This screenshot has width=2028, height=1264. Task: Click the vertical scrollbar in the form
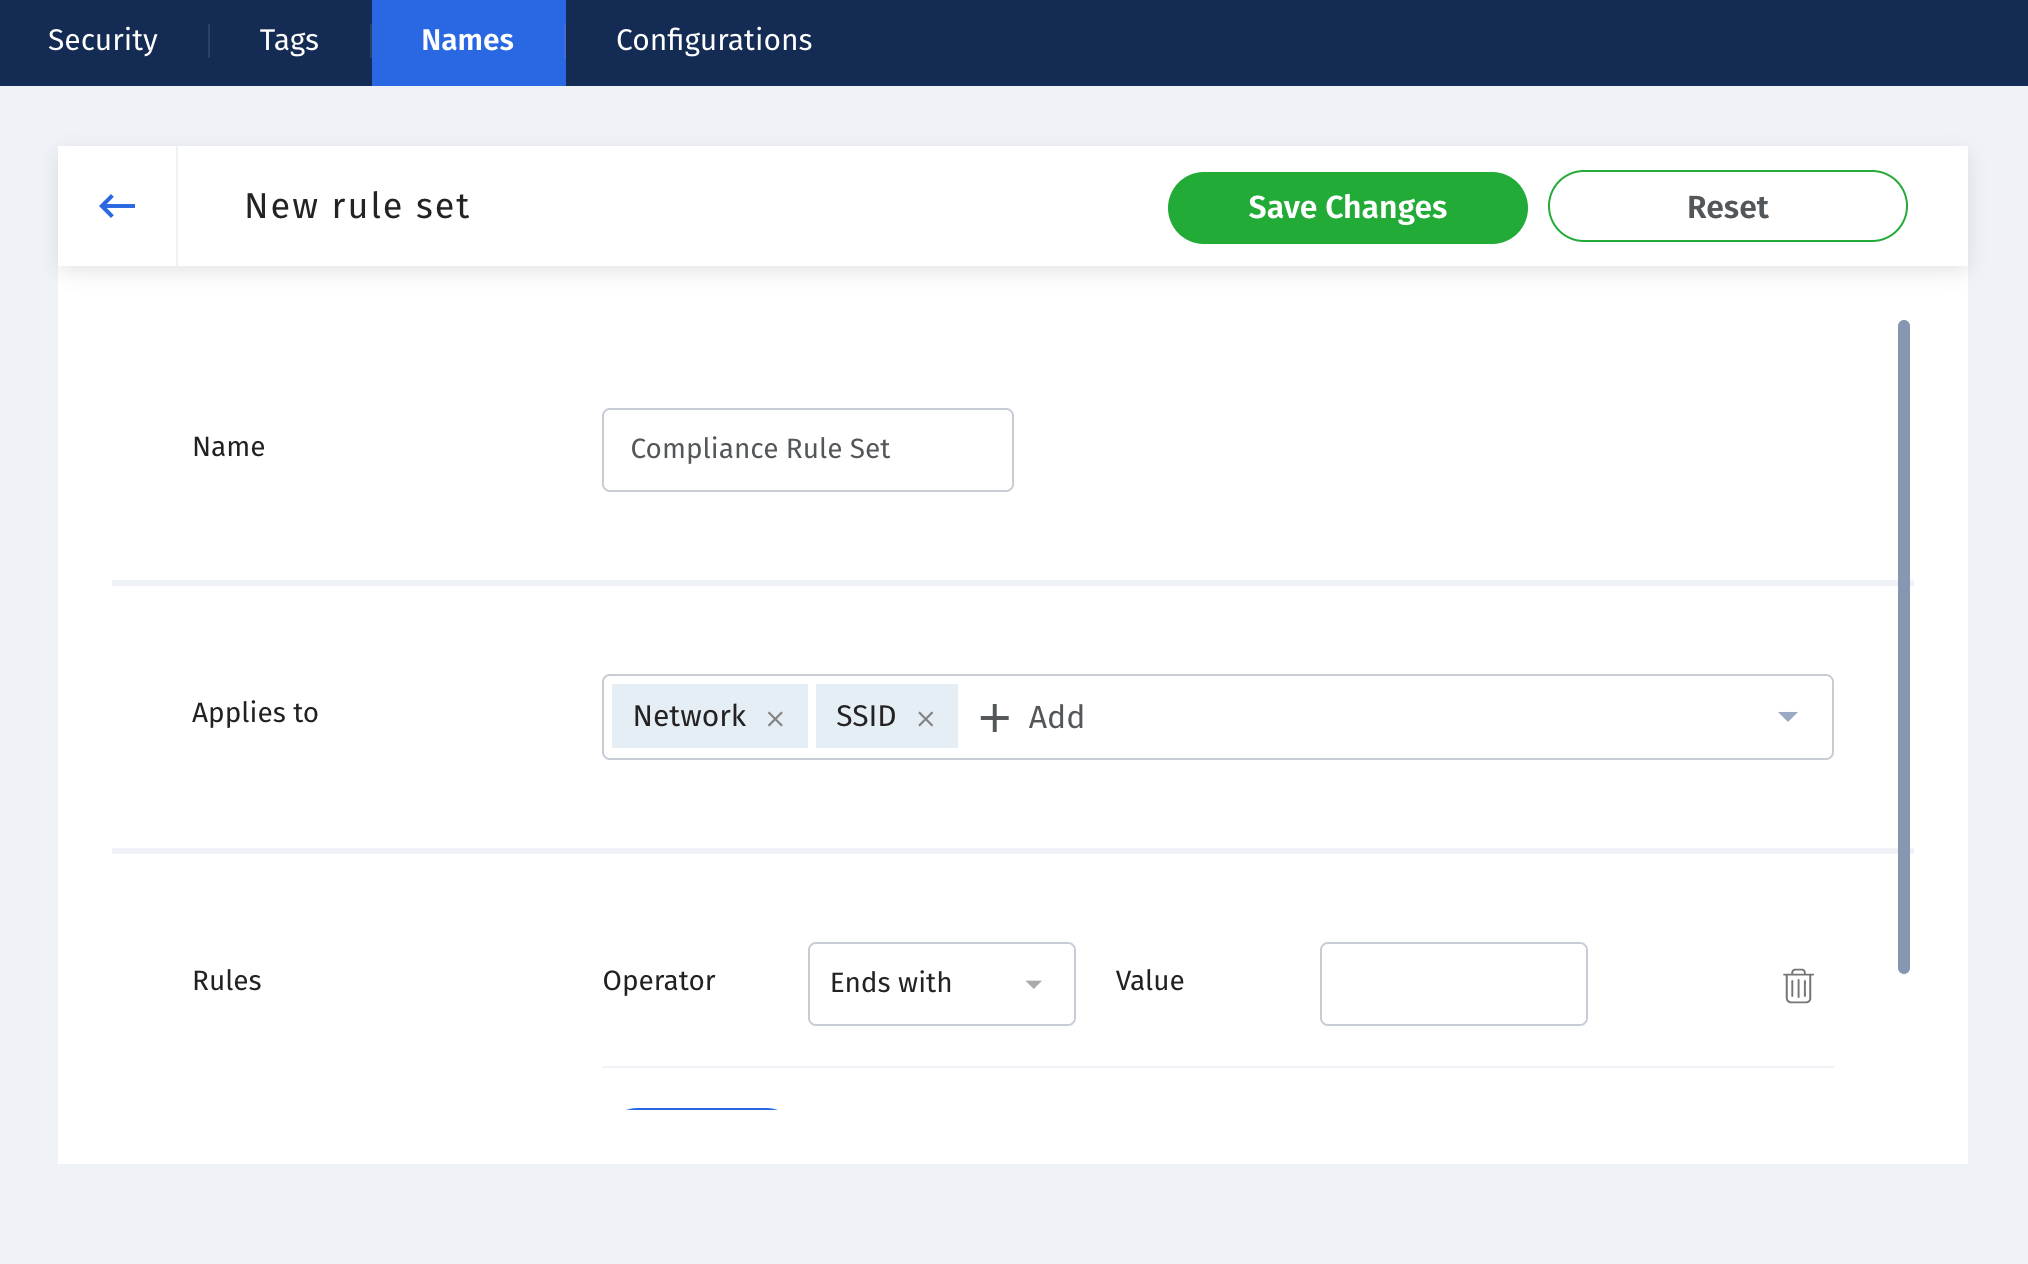pos(1903,646)
